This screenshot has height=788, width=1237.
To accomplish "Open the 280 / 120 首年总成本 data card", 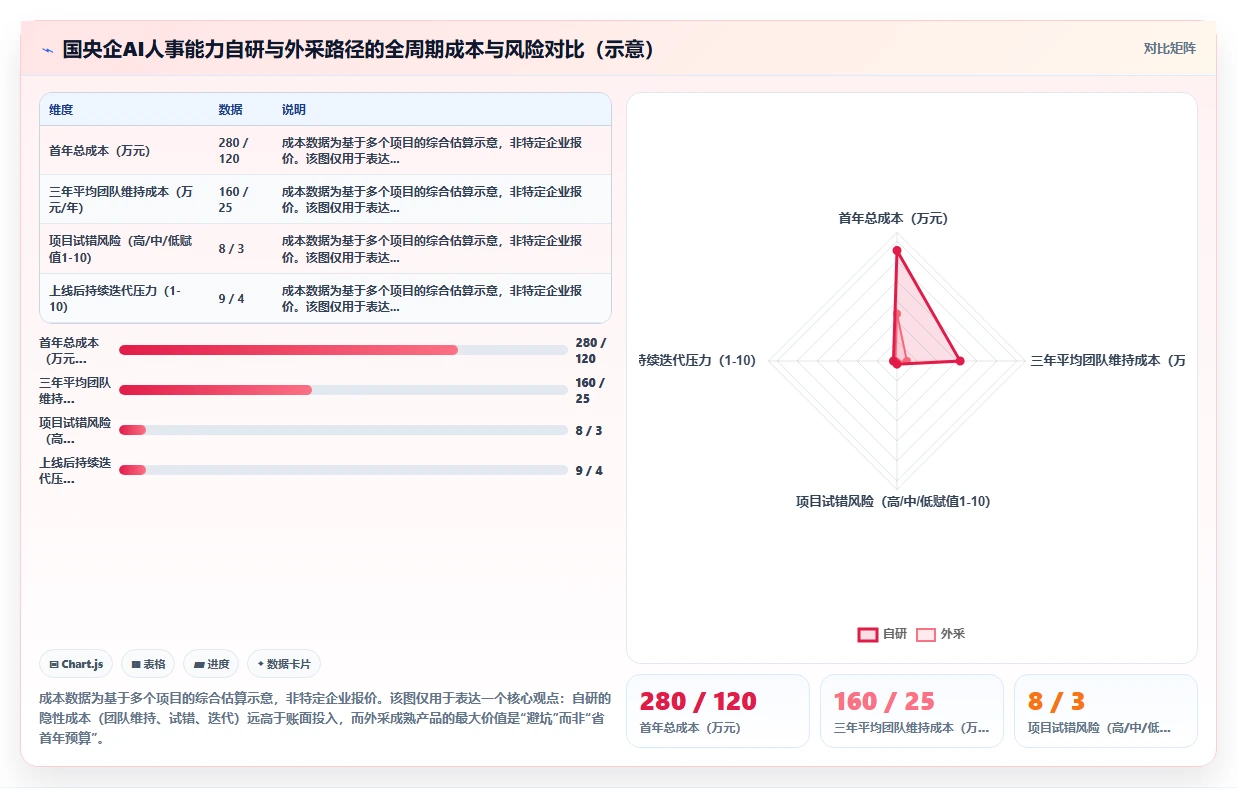I will pos(717,711).
